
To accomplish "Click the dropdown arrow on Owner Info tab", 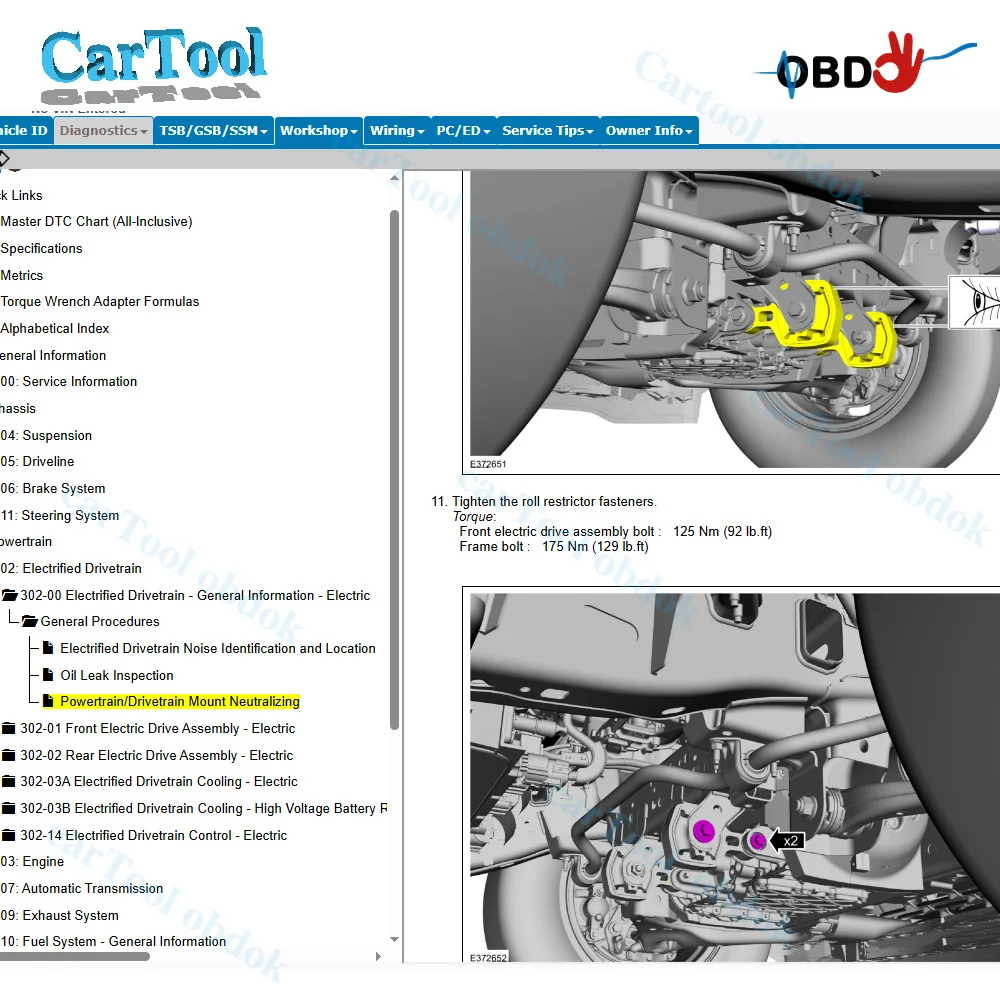I will click(689, 132).
